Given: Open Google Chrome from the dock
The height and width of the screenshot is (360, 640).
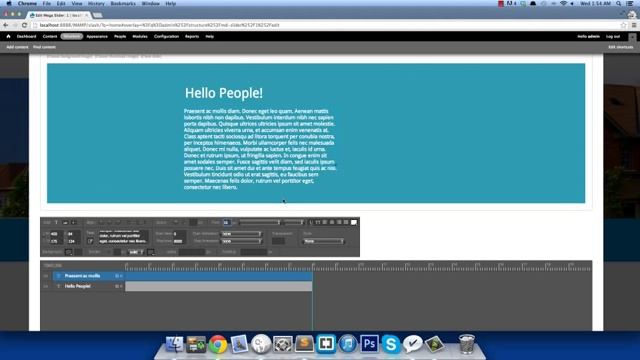Looking at the screenshot, I should click(218, 344).
